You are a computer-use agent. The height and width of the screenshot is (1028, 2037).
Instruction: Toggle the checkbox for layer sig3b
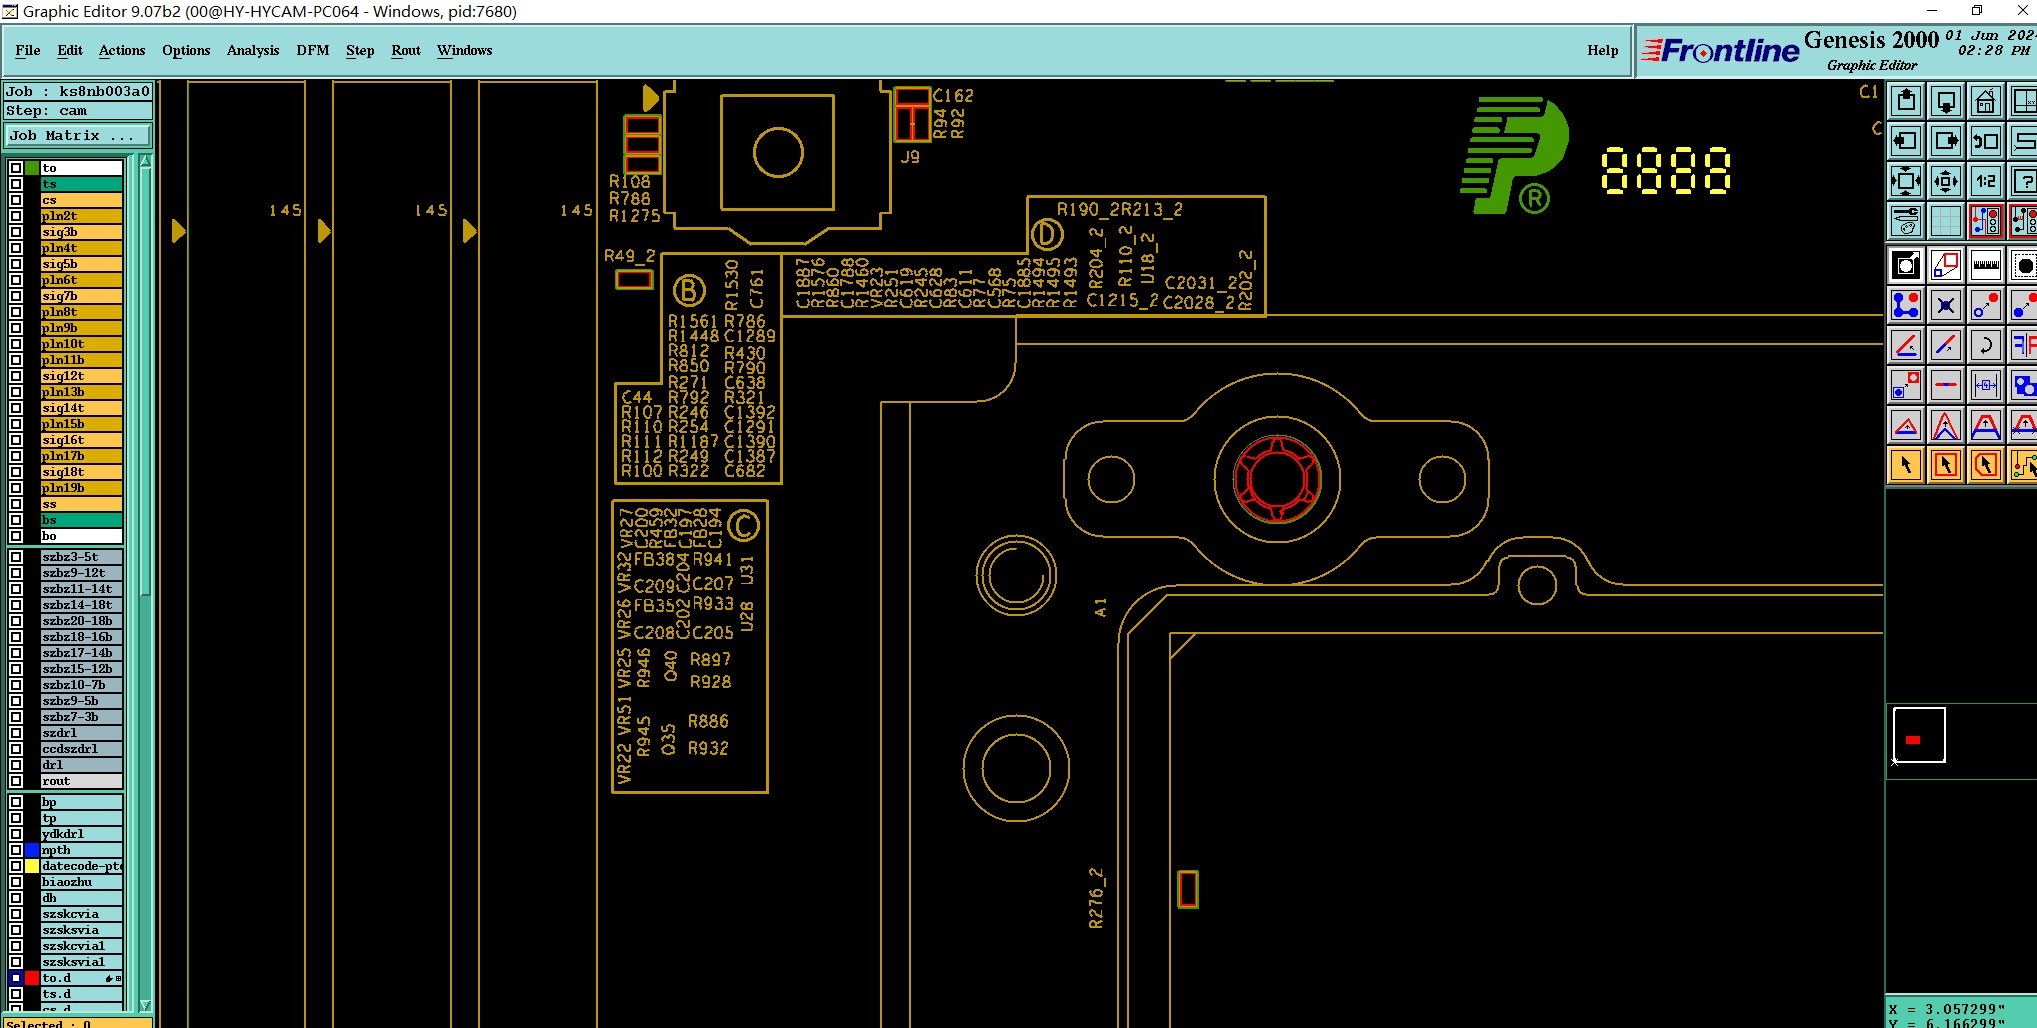pos(16,232)
